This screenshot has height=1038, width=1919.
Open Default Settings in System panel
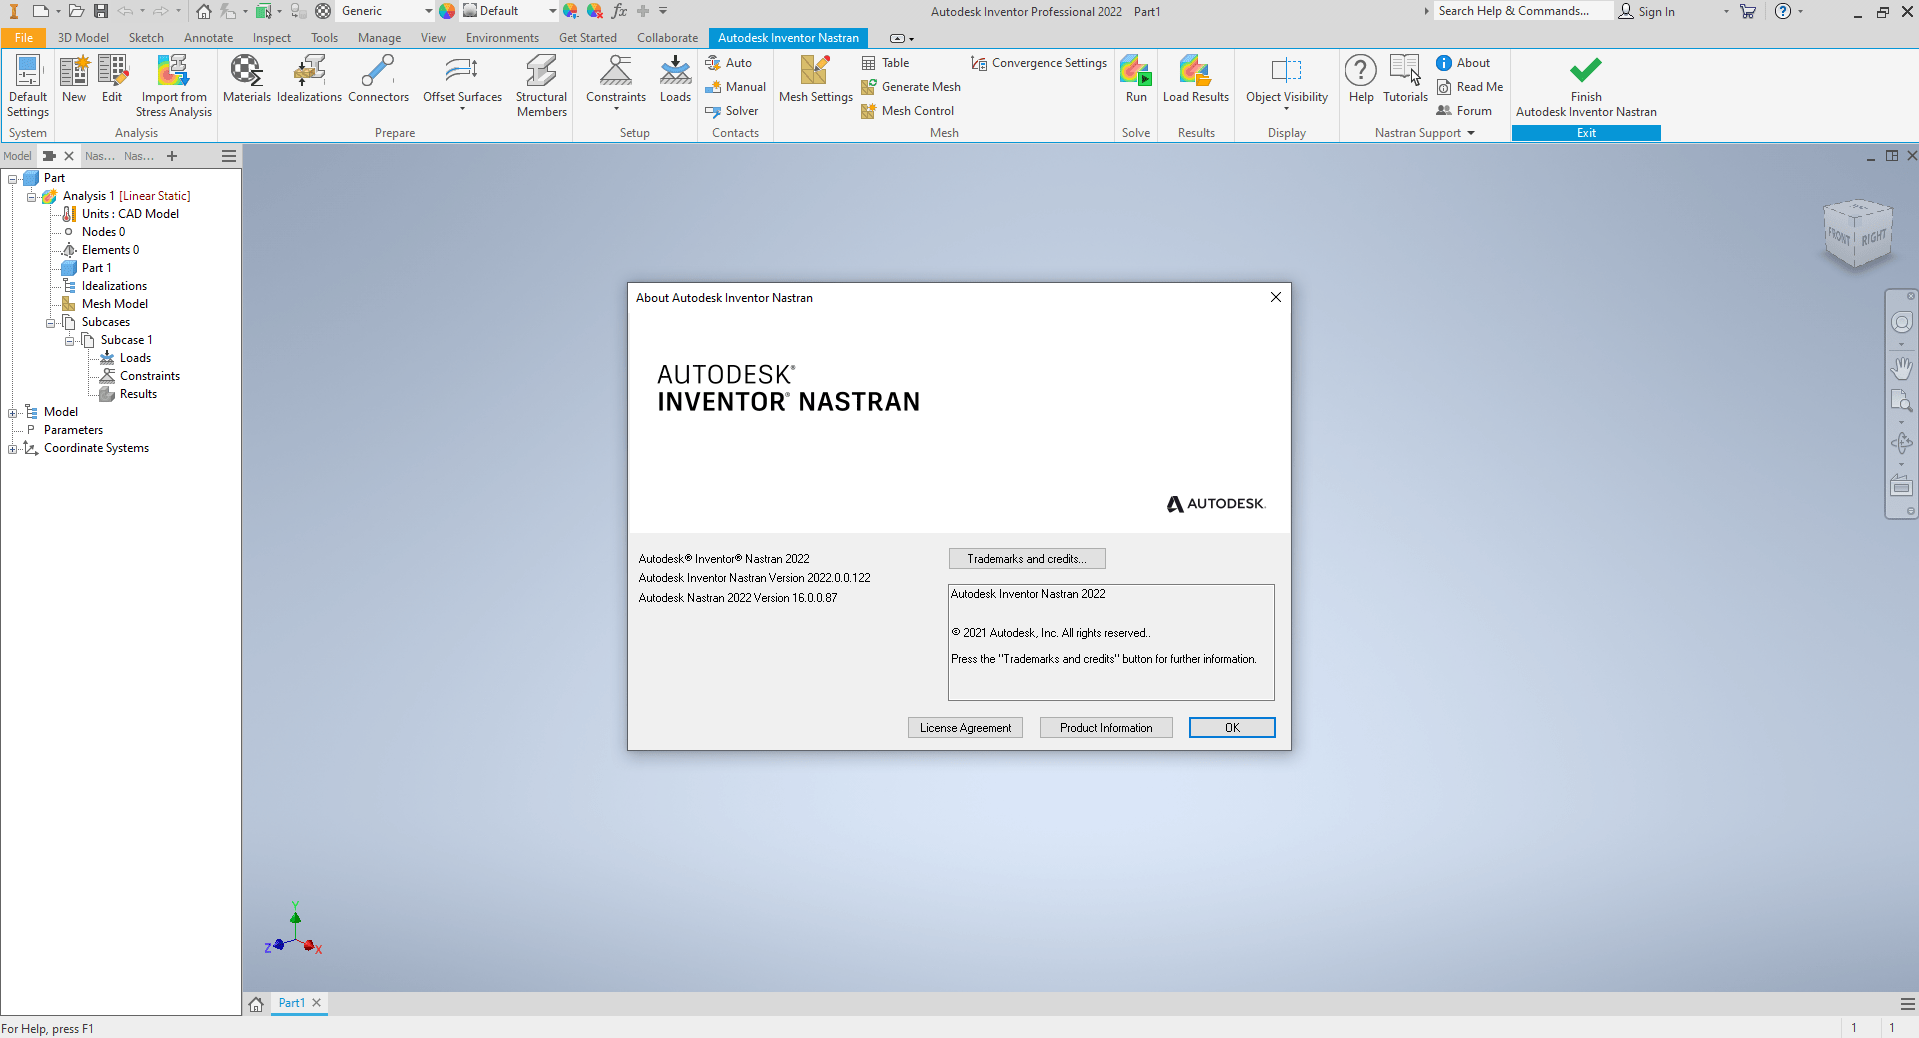28,86
